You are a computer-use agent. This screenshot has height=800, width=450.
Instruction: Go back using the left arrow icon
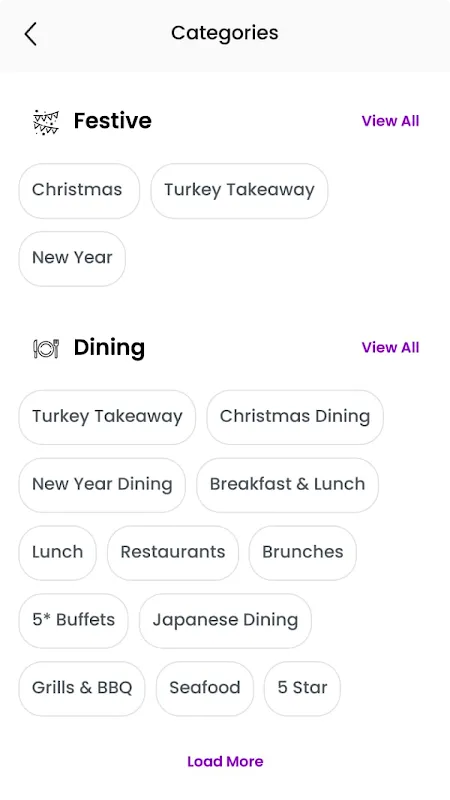pyautogui.click(x=31, y=34)
